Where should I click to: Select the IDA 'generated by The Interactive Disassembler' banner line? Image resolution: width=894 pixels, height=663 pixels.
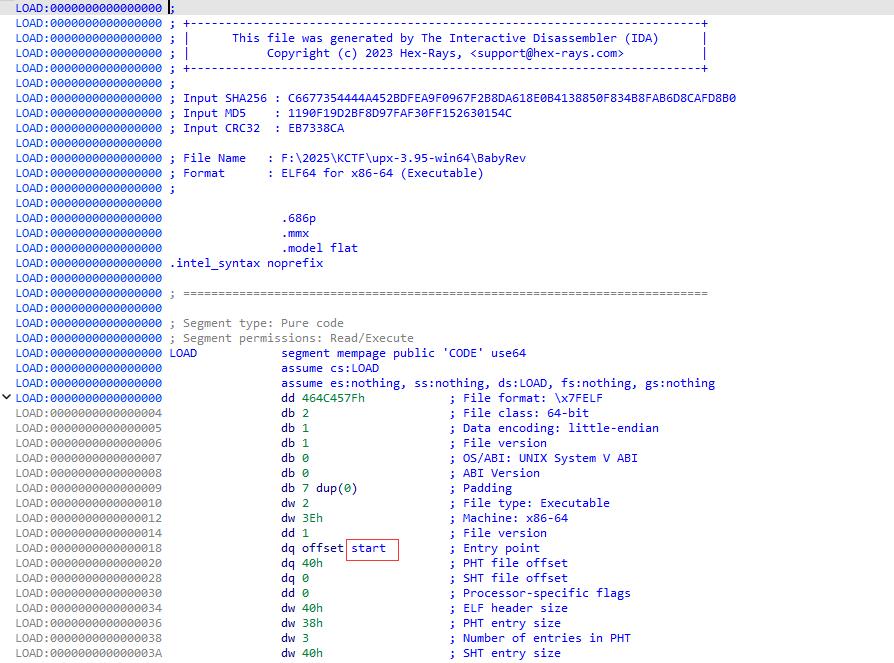pyautogui.click(x=445, y=38)
